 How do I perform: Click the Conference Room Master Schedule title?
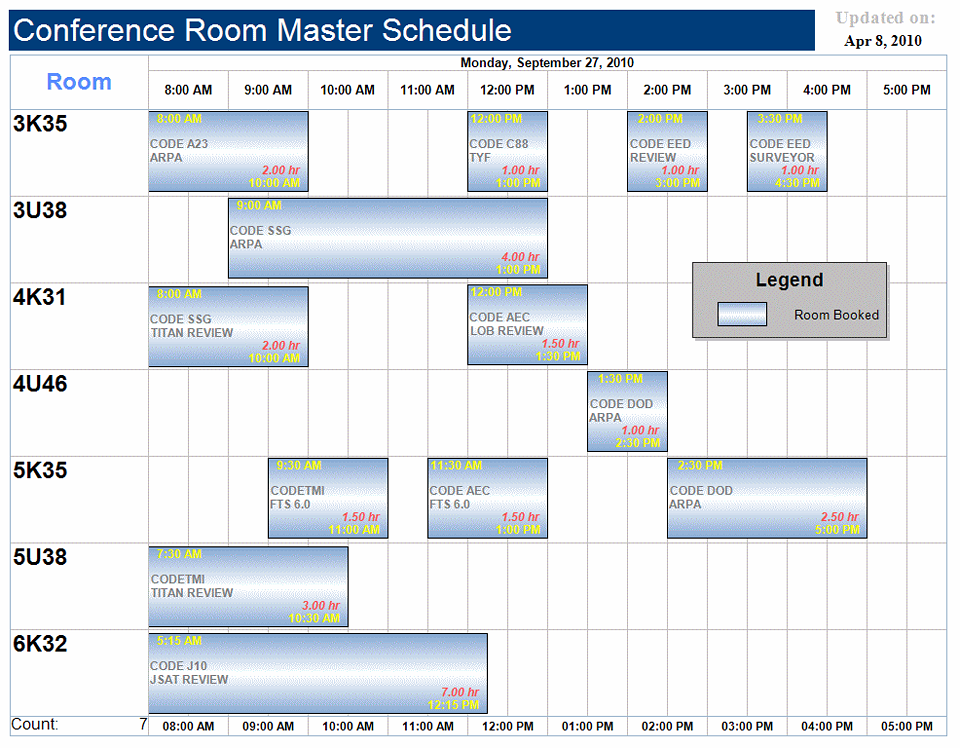(x=262, y=31)
